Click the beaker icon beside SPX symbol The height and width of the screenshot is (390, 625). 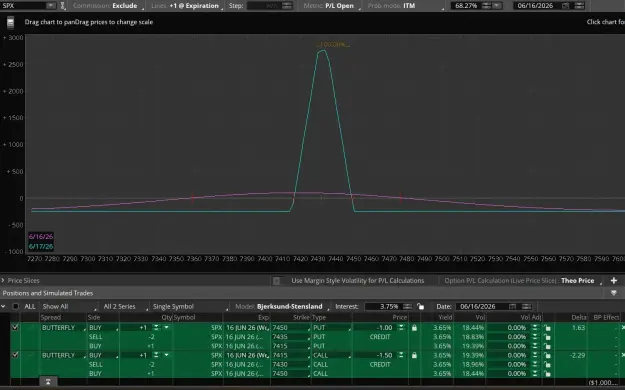pos(63,6)
